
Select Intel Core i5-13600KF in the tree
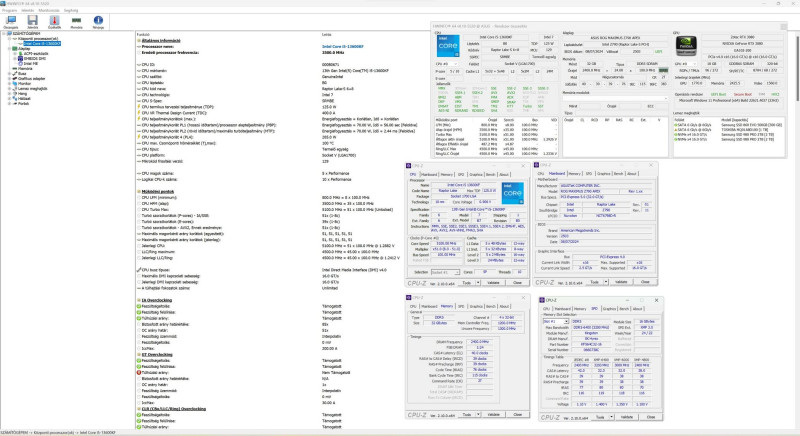42,44
